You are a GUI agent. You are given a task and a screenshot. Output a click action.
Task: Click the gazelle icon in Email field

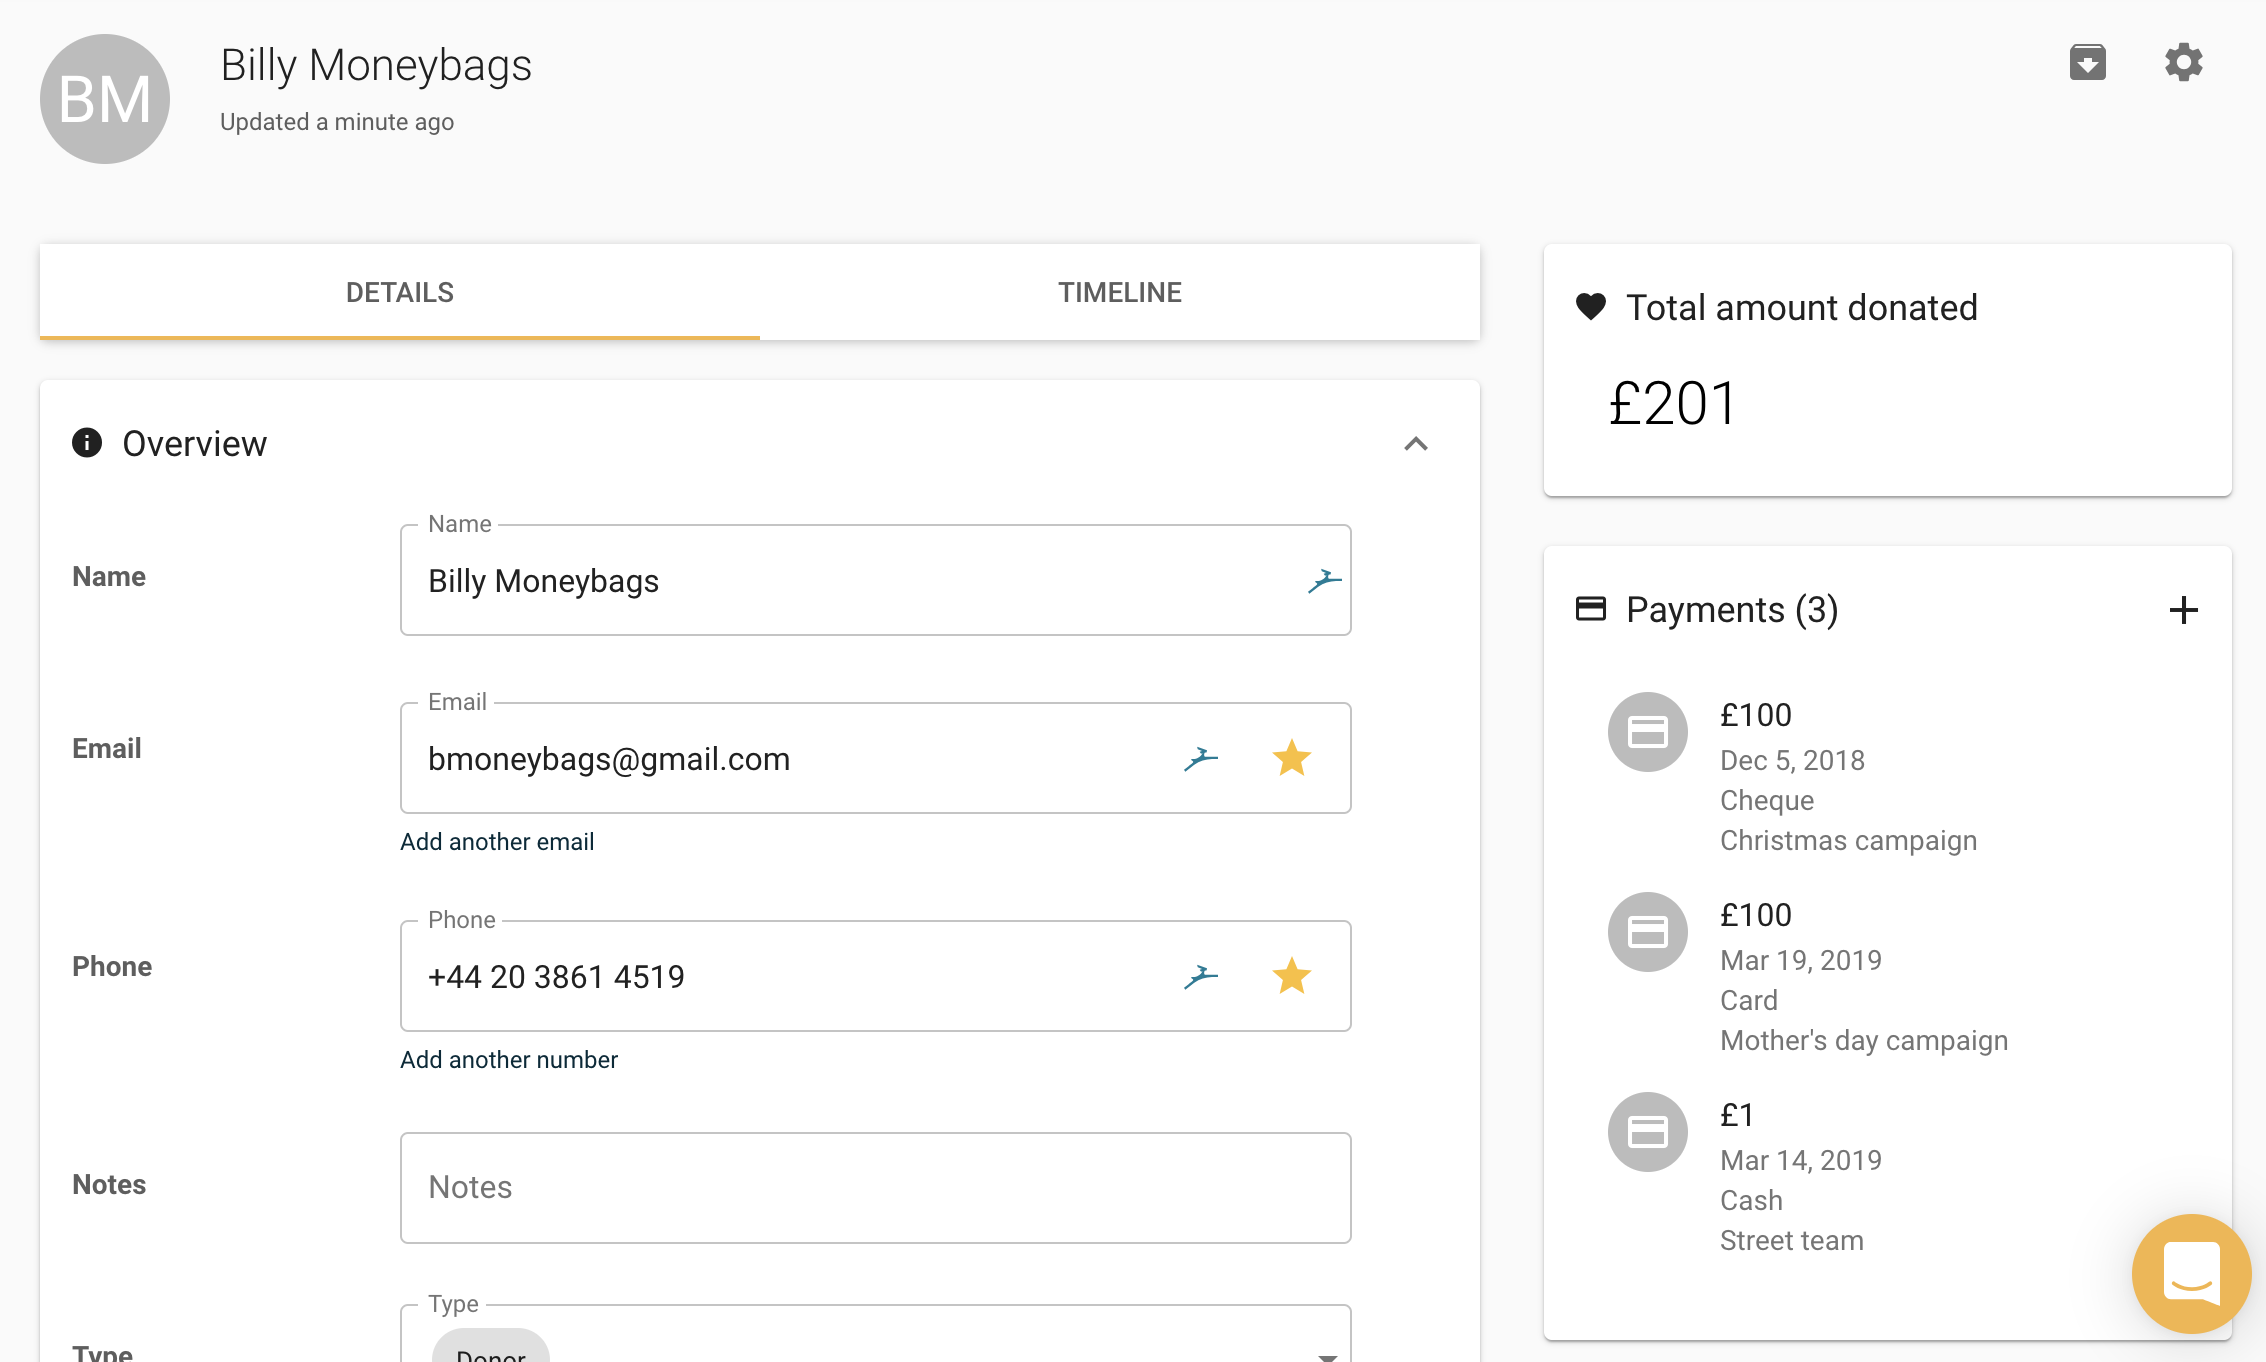click(x=1200, y=759)
